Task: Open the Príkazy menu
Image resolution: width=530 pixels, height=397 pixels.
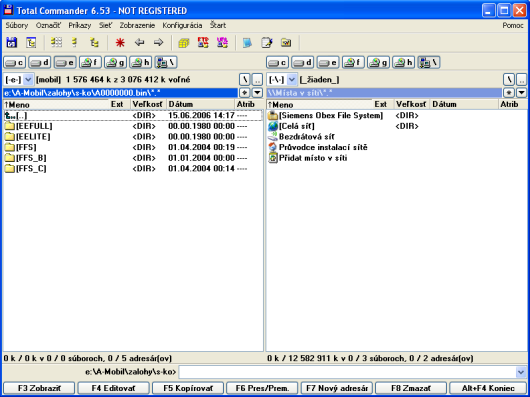Action: tap(80, 25)
